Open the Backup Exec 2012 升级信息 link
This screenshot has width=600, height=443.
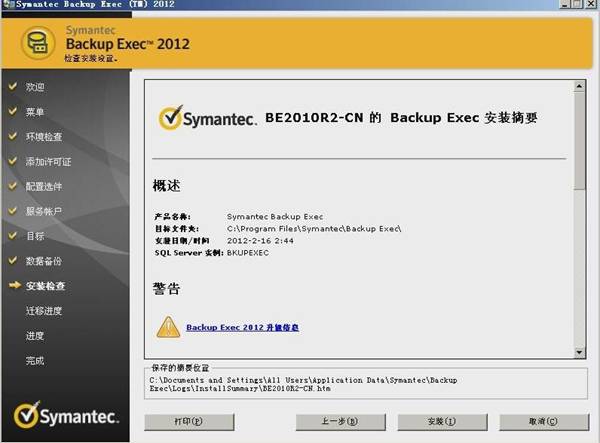(x=242, y=327)
